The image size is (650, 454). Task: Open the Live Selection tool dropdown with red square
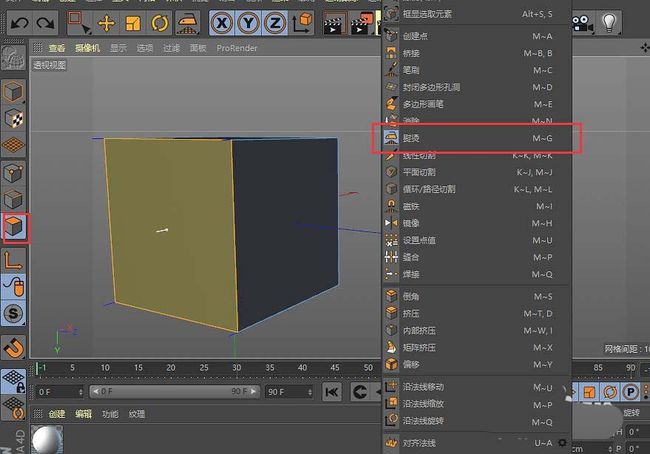click(79, 23)
